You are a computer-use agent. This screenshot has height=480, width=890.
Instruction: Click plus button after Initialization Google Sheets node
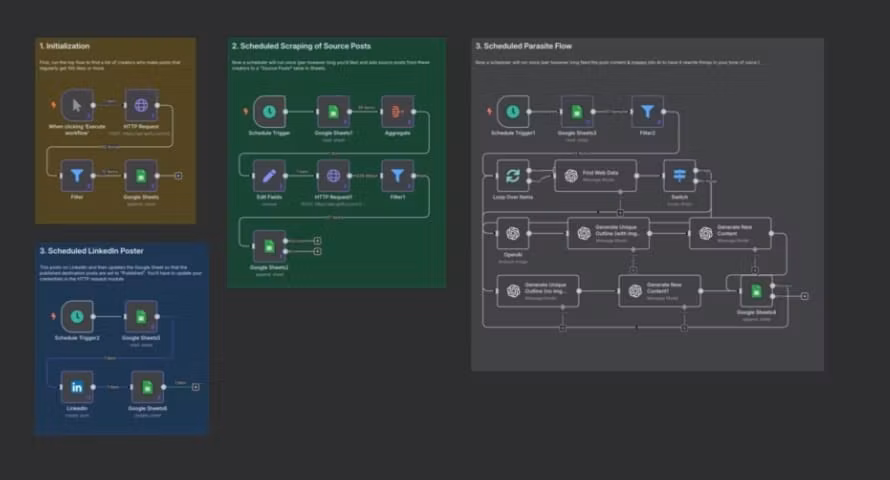[x=178, y=176]
